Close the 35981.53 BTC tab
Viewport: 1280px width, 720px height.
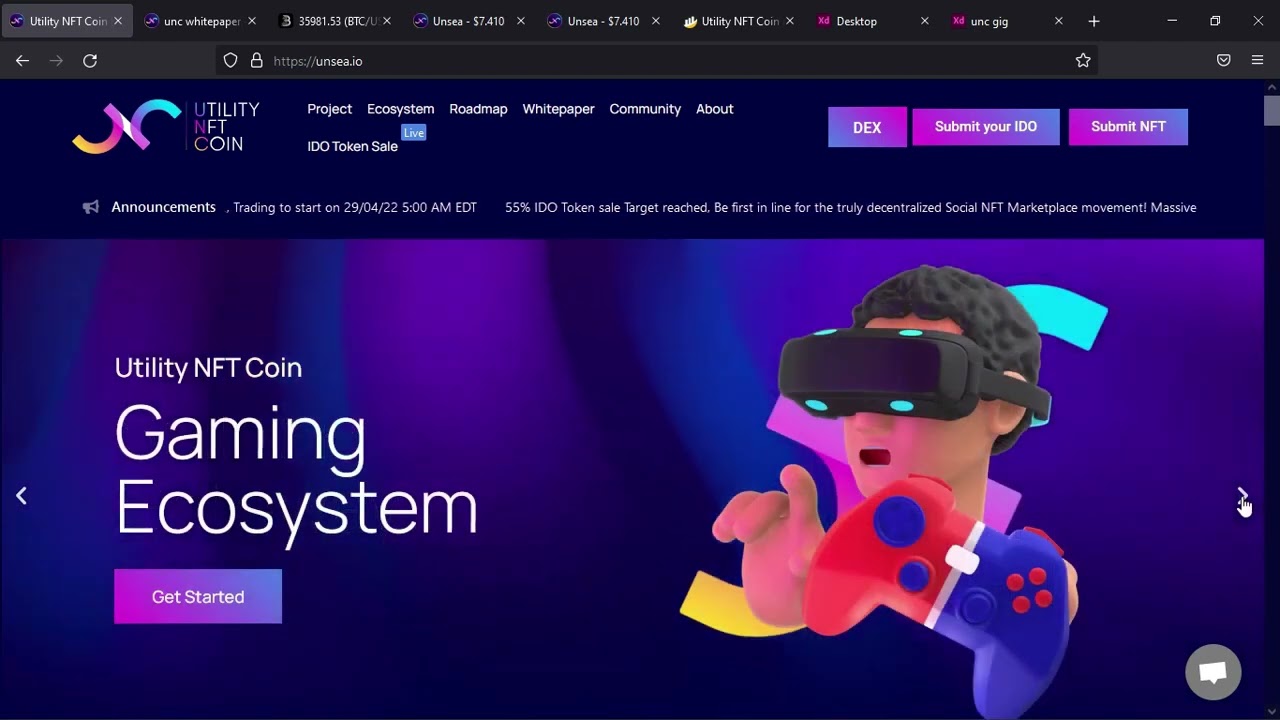pyautogui.click(x=386, y=21)
